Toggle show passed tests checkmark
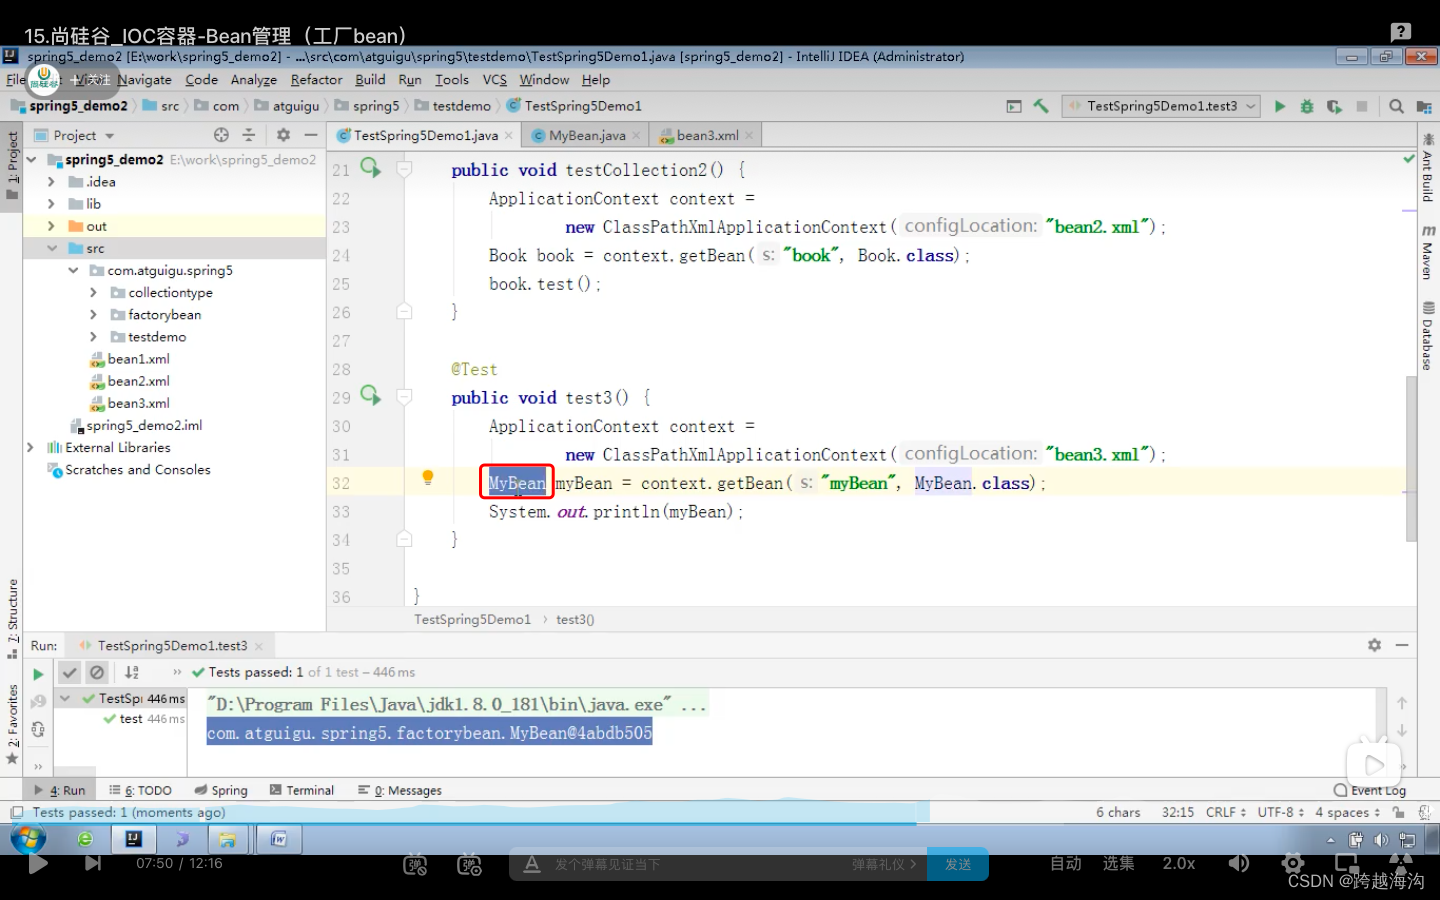Image resolution: width=1440 pixels, height=900 pixels. [69, 673]
